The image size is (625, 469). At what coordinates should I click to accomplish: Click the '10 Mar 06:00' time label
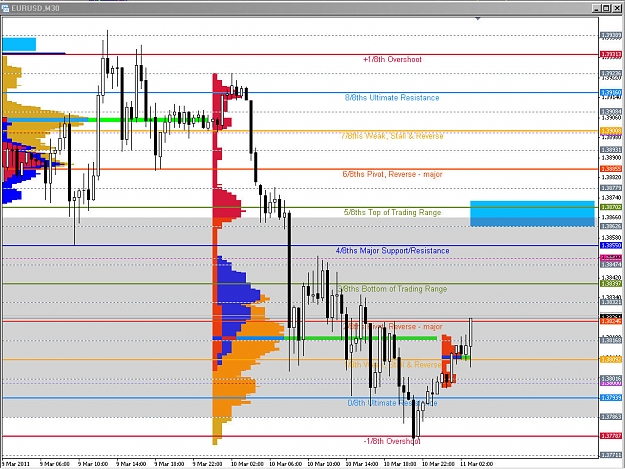tap(285, 464)
